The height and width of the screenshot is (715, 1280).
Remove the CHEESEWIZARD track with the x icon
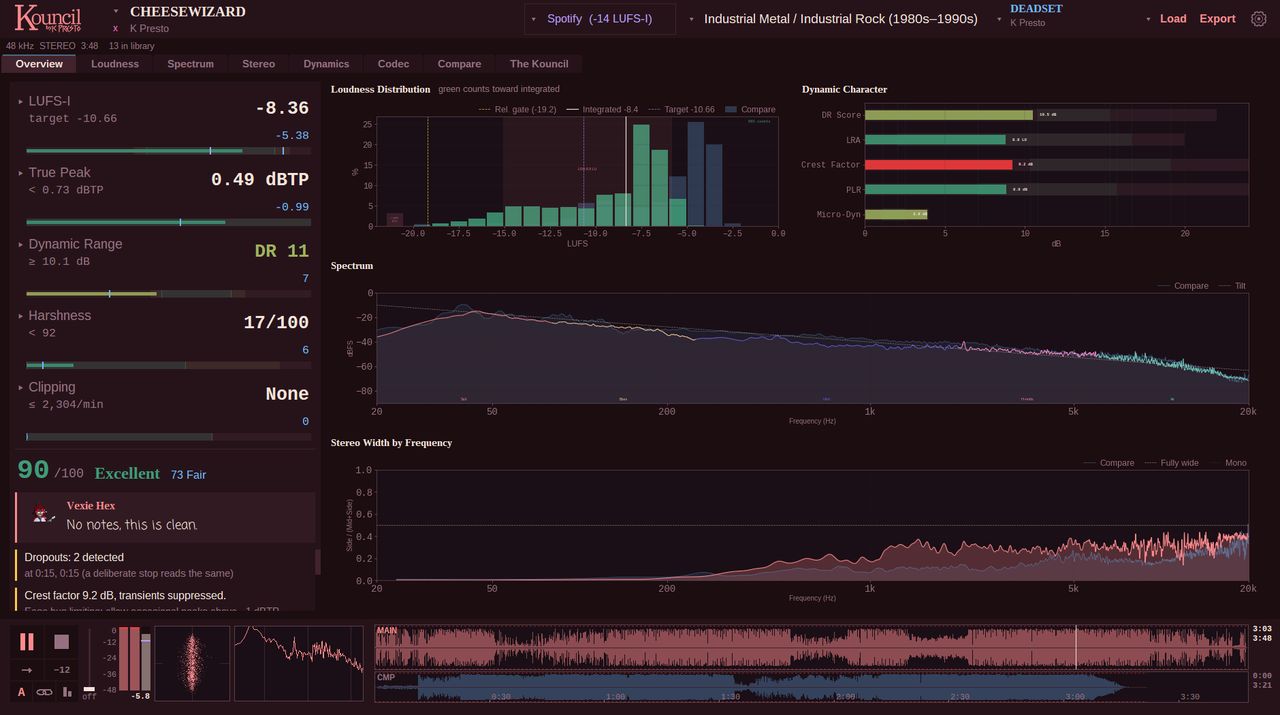(115, 28)
